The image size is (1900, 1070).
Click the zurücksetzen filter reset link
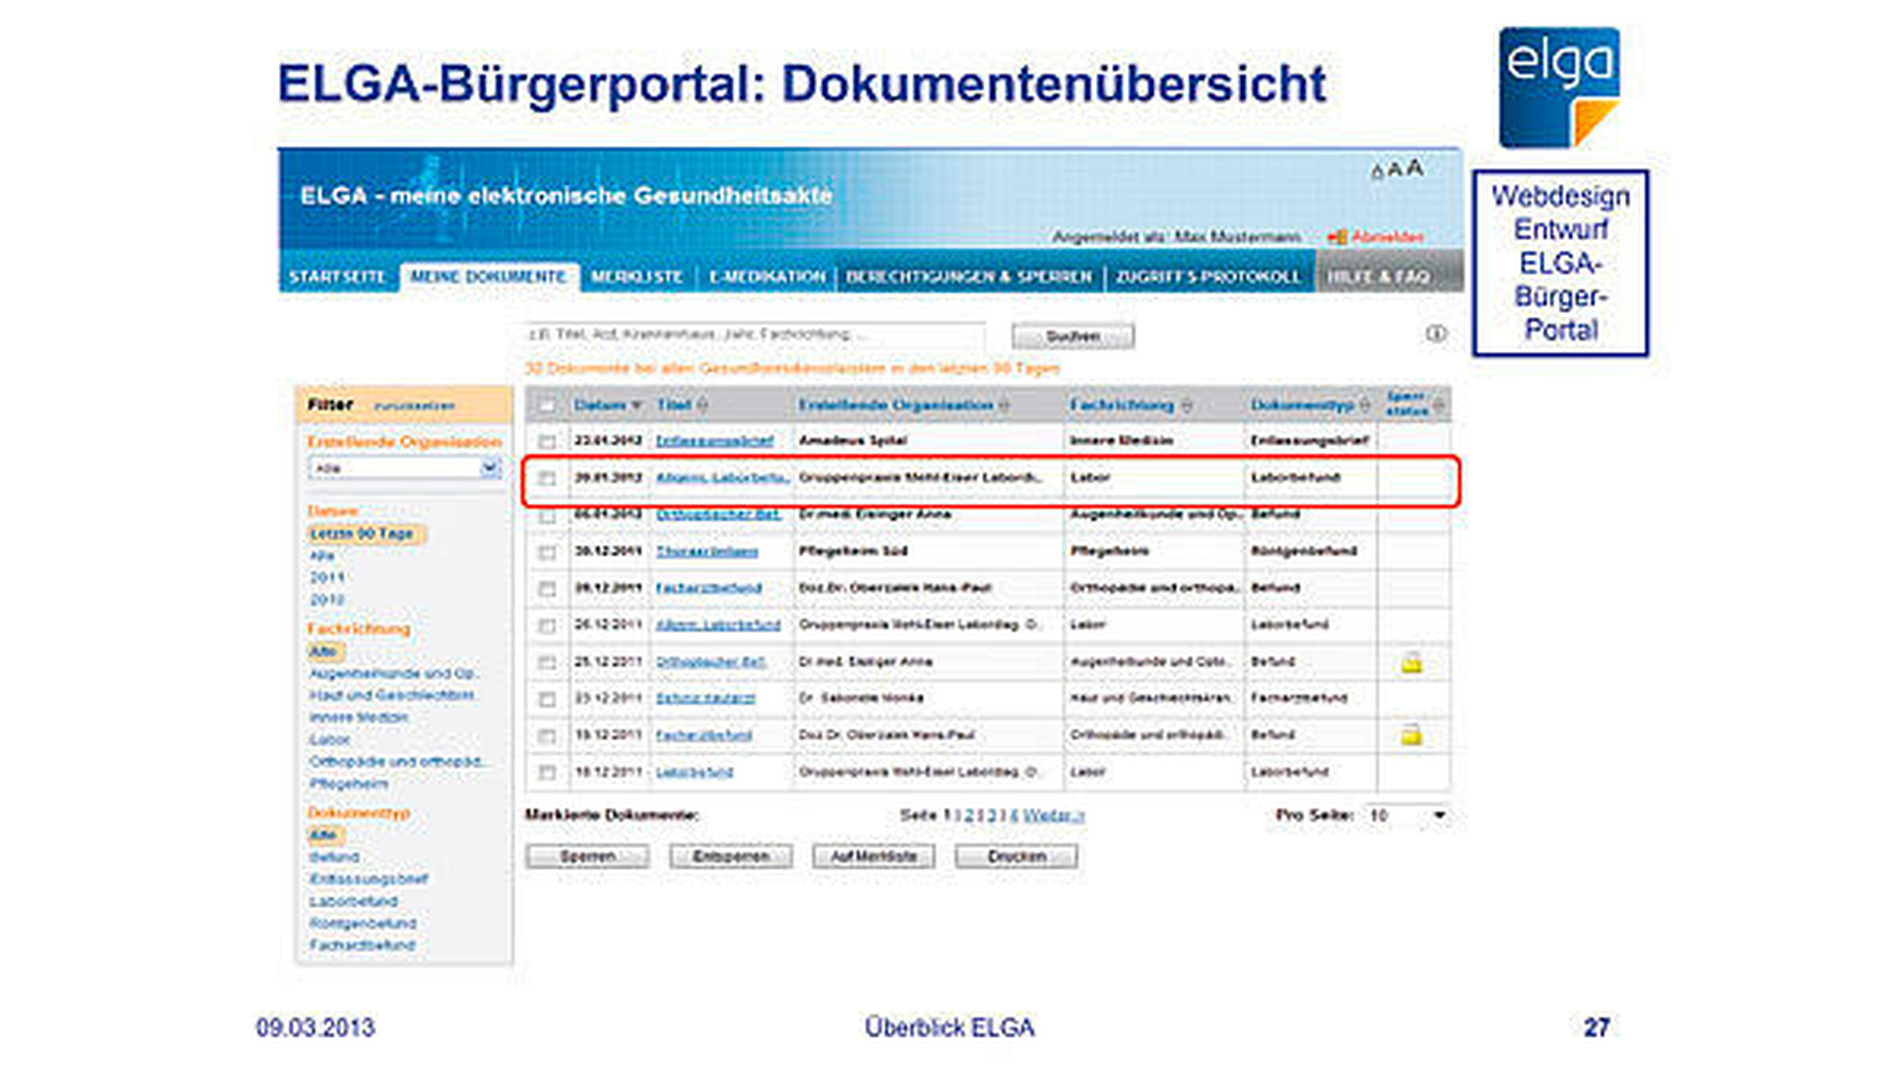(414, 406)
